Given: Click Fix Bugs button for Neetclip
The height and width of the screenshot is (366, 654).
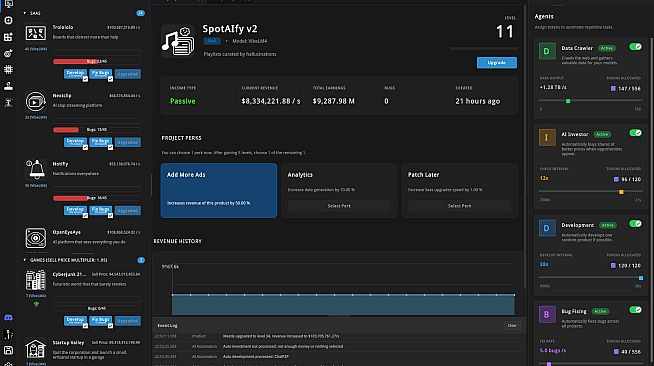Looking at the screenshot, I should pos(100,142).
